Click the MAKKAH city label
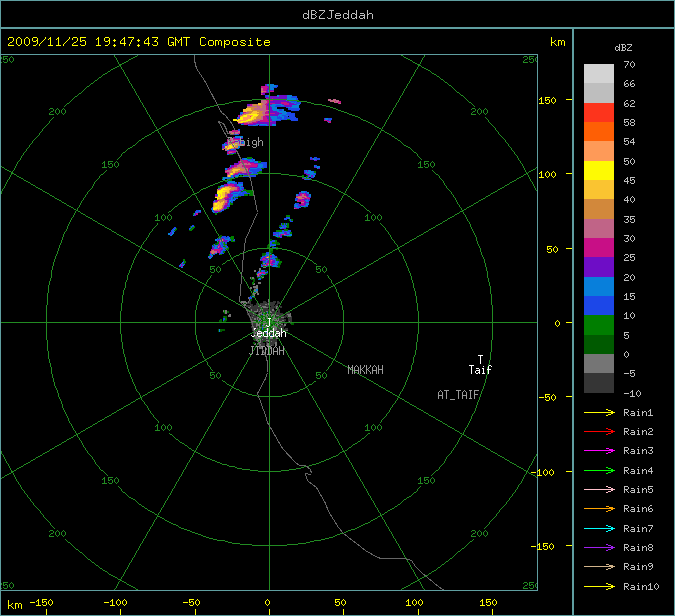 pyautogui.click(x=365, y=370)
